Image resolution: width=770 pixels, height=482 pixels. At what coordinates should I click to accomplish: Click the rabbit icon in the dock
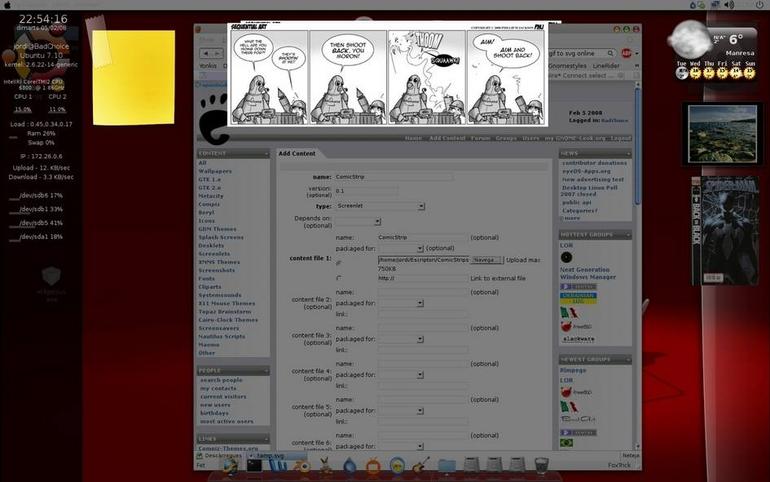point(325,466)
